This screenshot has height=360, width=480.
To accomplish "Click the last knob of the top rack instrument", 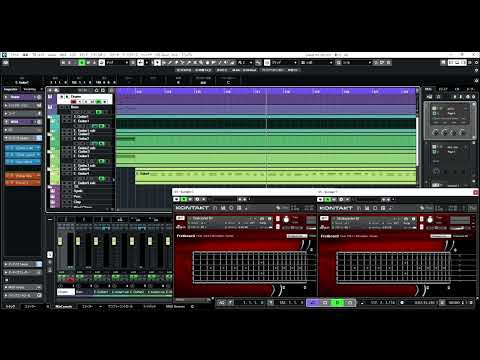I will (x=463, y=133).
